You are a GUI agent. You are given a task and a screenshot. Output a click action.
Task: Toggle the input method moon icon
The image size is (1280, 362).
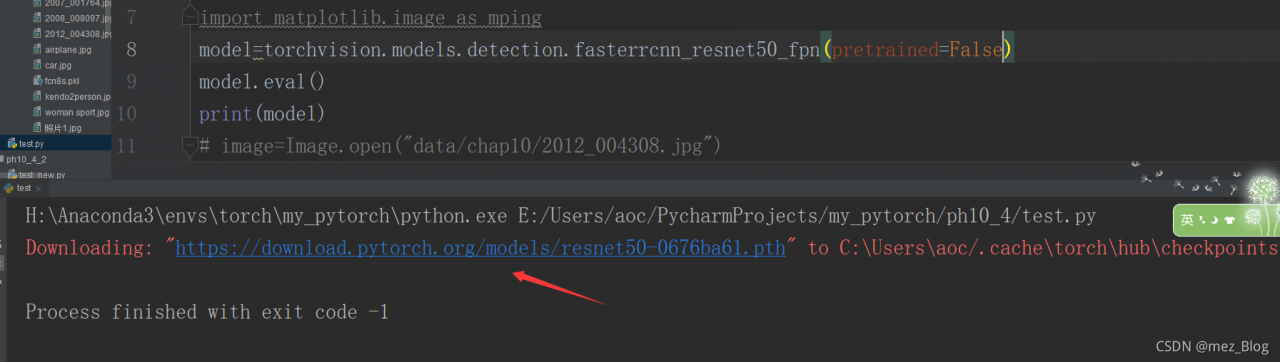point(1213,220)
